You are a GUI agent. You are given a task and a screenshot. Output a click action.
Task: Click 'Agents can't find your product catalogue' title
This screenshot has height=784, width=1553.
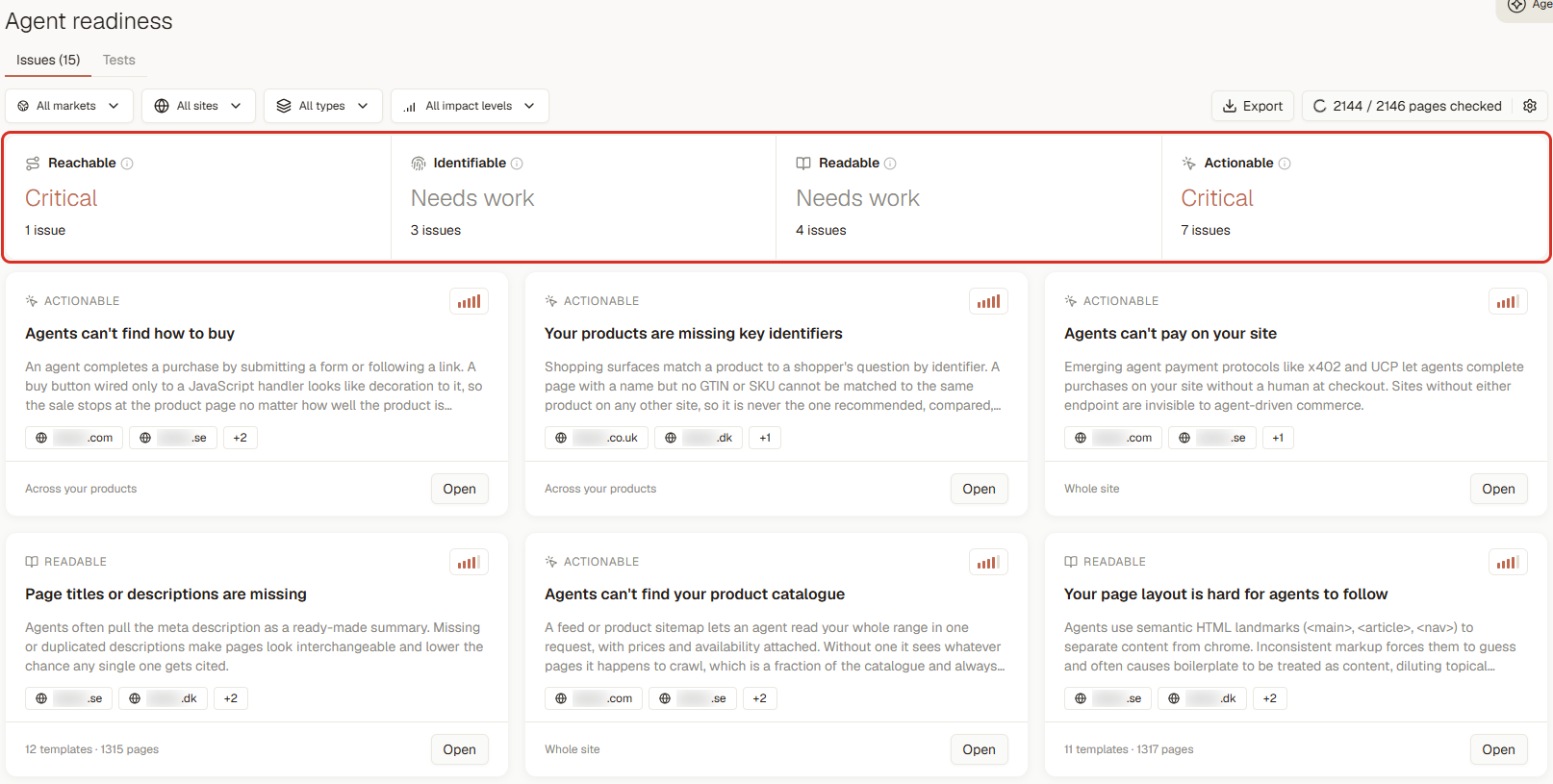695,594
